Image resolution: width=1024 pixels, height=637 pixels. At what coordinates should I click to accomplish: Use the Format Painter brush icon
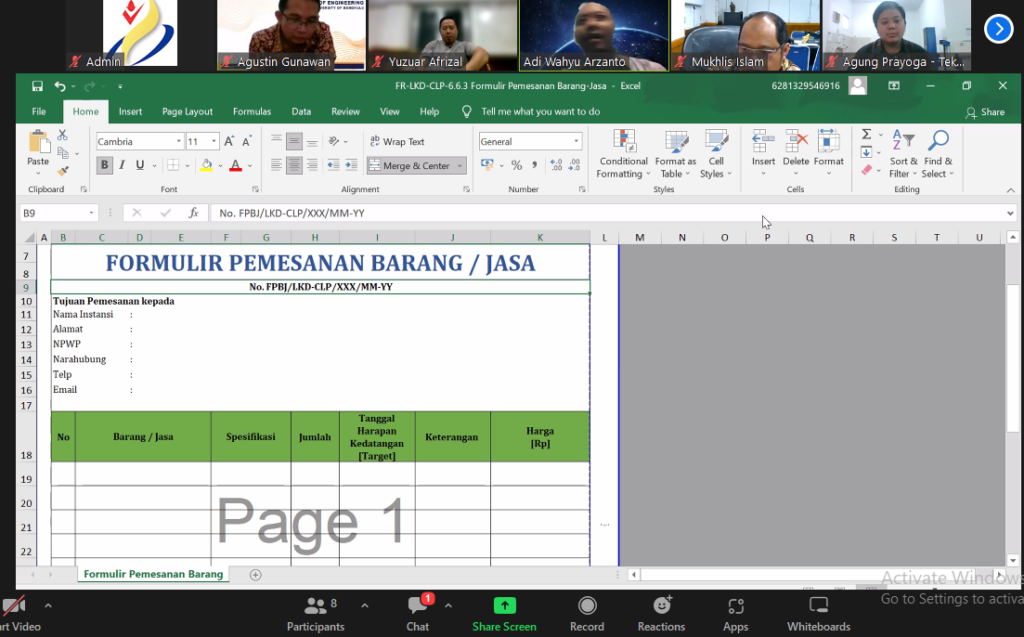[63, 171]
